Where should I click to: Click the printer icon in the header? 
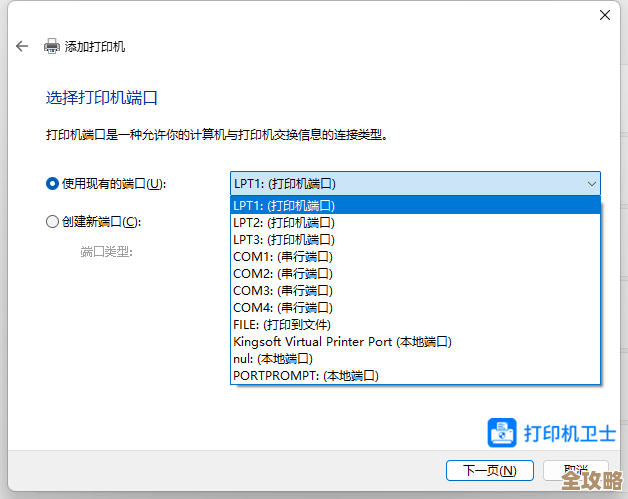point(52,46)
